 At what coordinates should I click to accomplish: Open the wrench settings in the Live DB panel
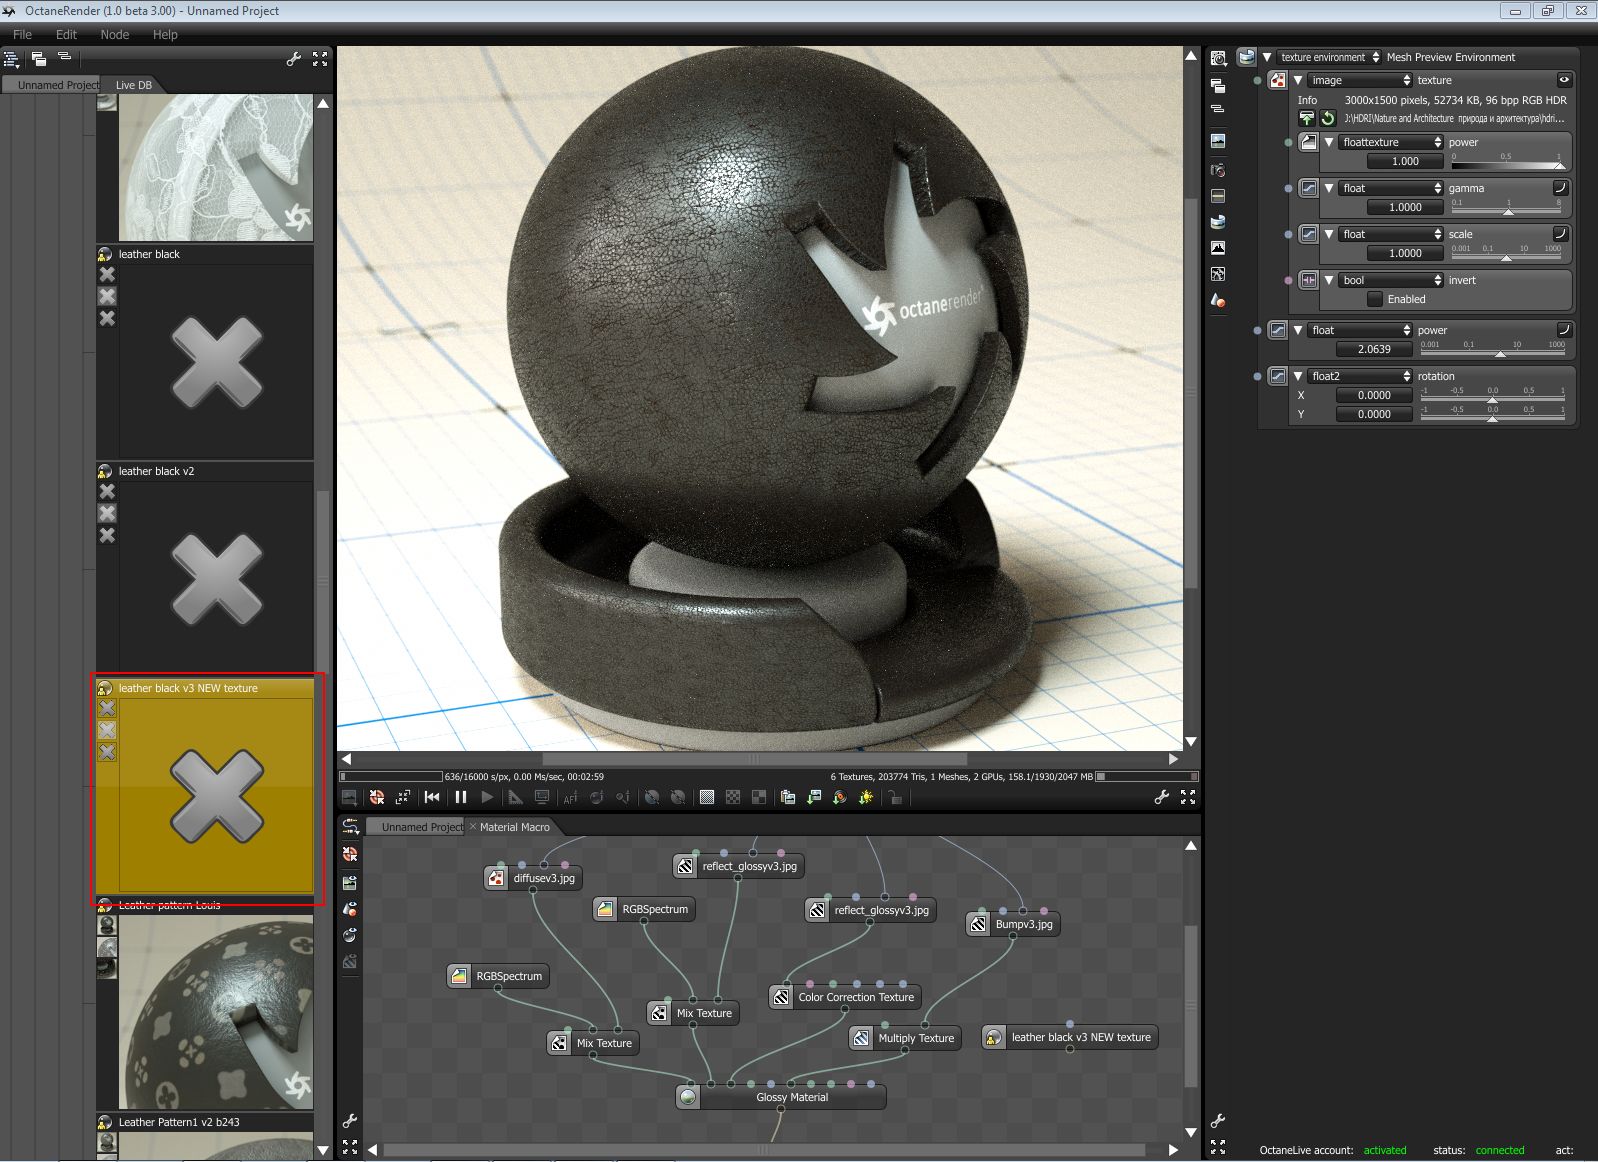(x=293, y=59)
